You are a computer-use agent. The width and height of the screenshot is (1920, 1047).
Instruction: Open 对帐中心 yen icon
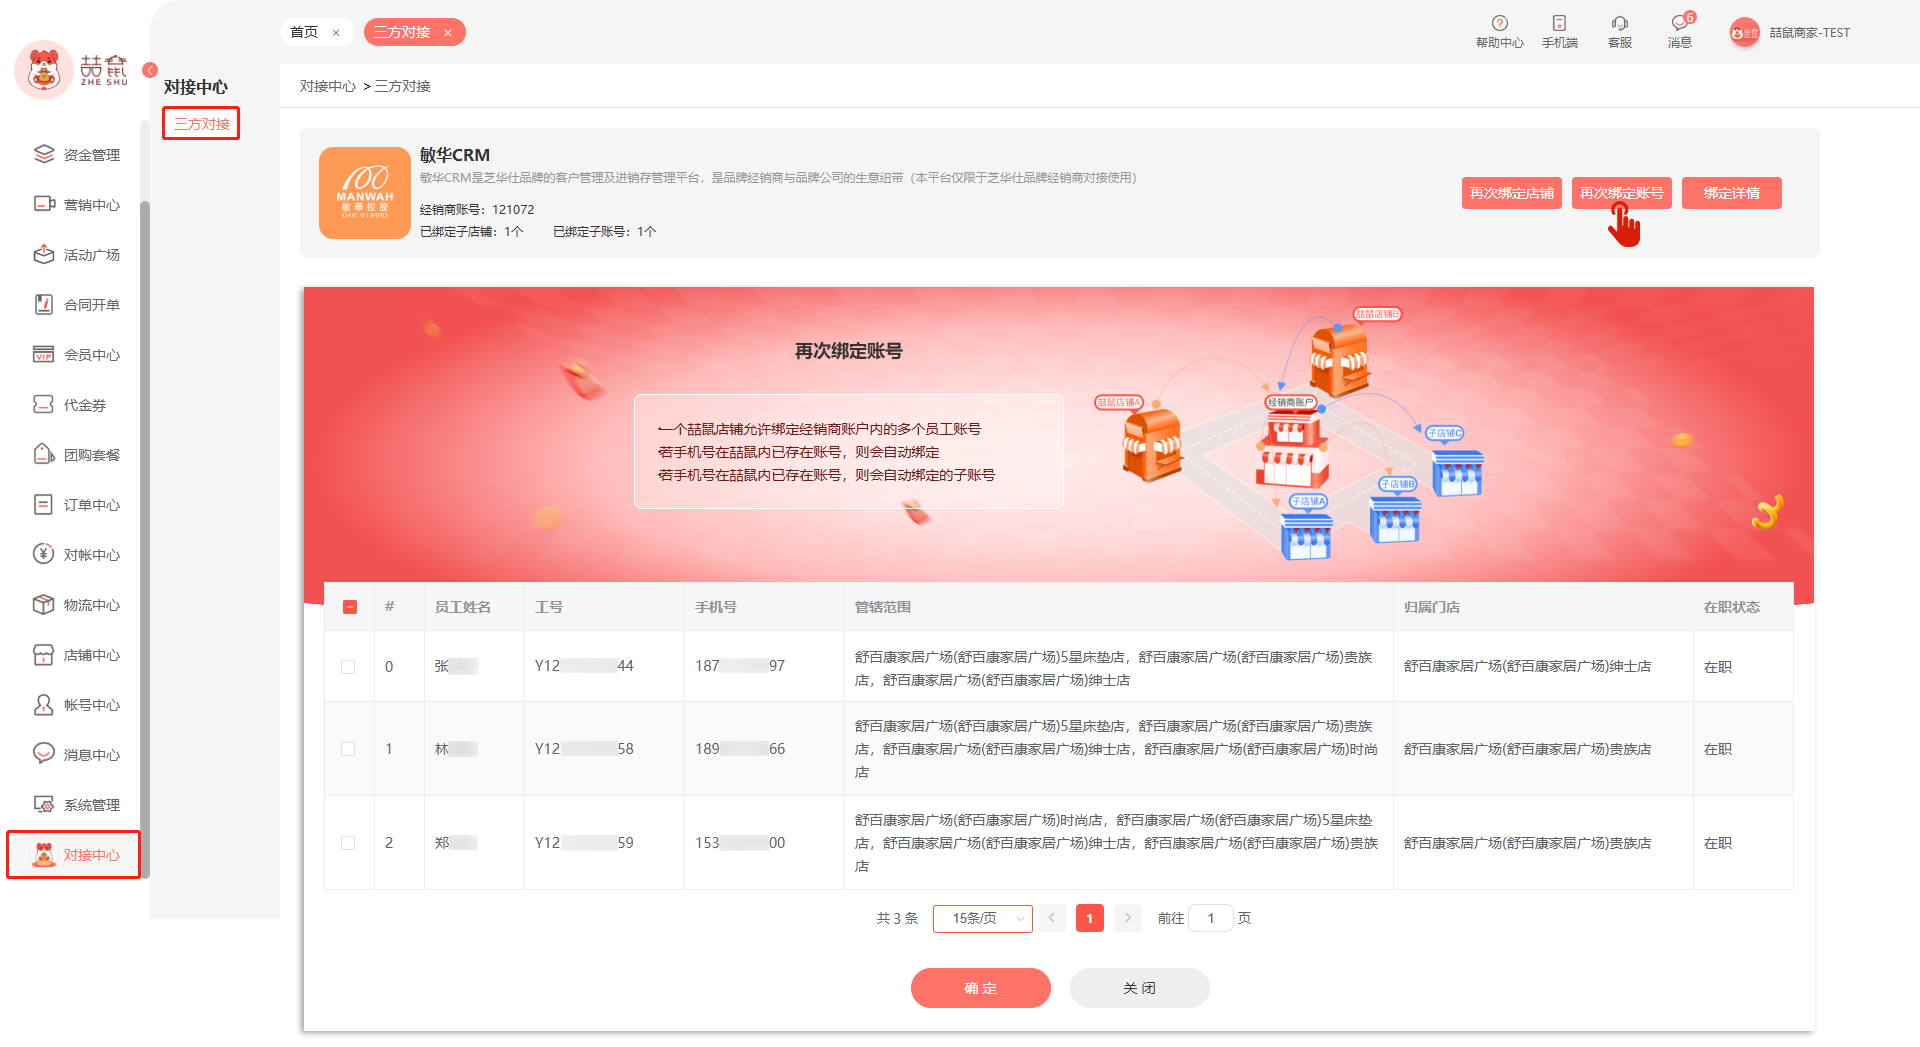[x=44, y=554]
